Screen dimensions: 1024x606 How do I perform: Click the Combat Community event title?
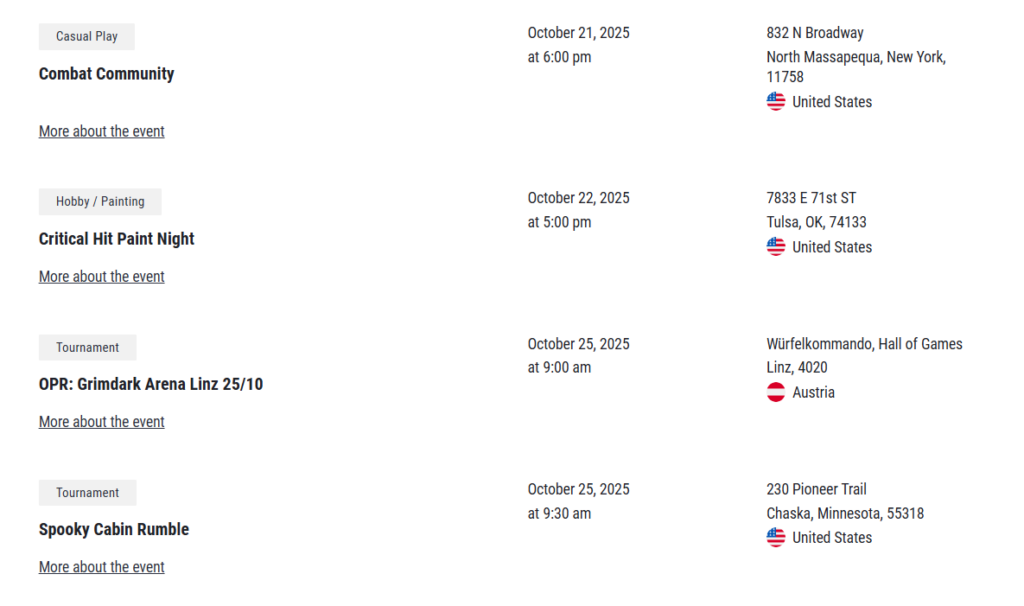(107, 74)
